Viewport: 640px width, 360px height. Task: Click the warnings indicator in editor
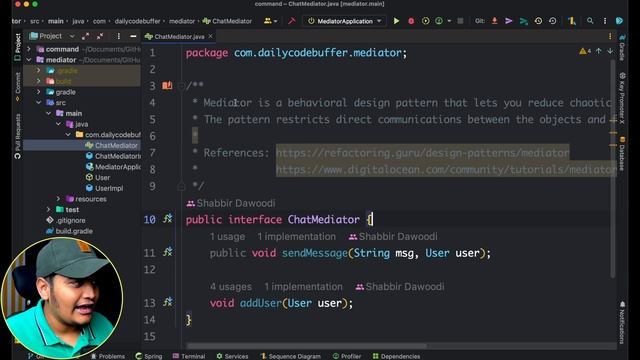coord(585,51)
